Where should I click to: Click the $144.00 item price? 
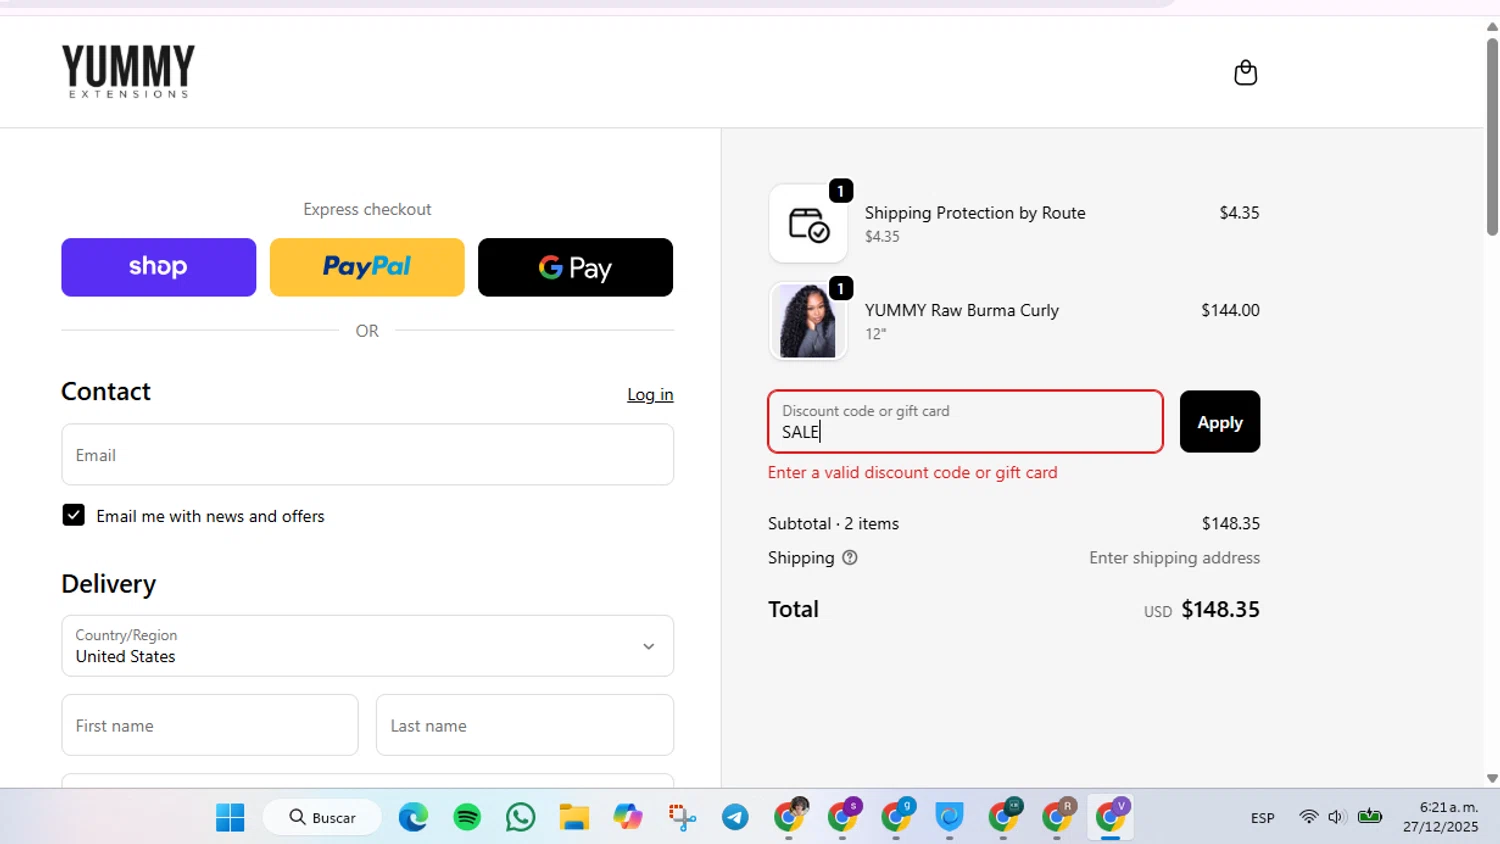coord(1230,310)
